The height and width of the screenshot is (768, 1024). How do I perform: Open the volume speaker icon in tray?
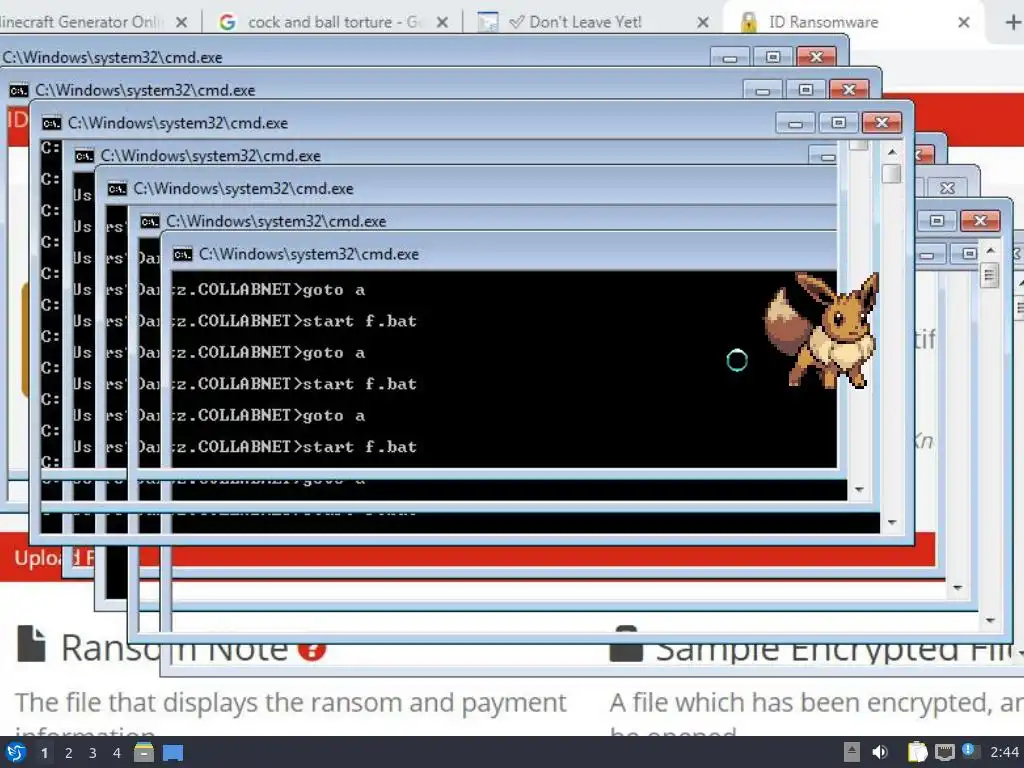click(x=880, y=752)
